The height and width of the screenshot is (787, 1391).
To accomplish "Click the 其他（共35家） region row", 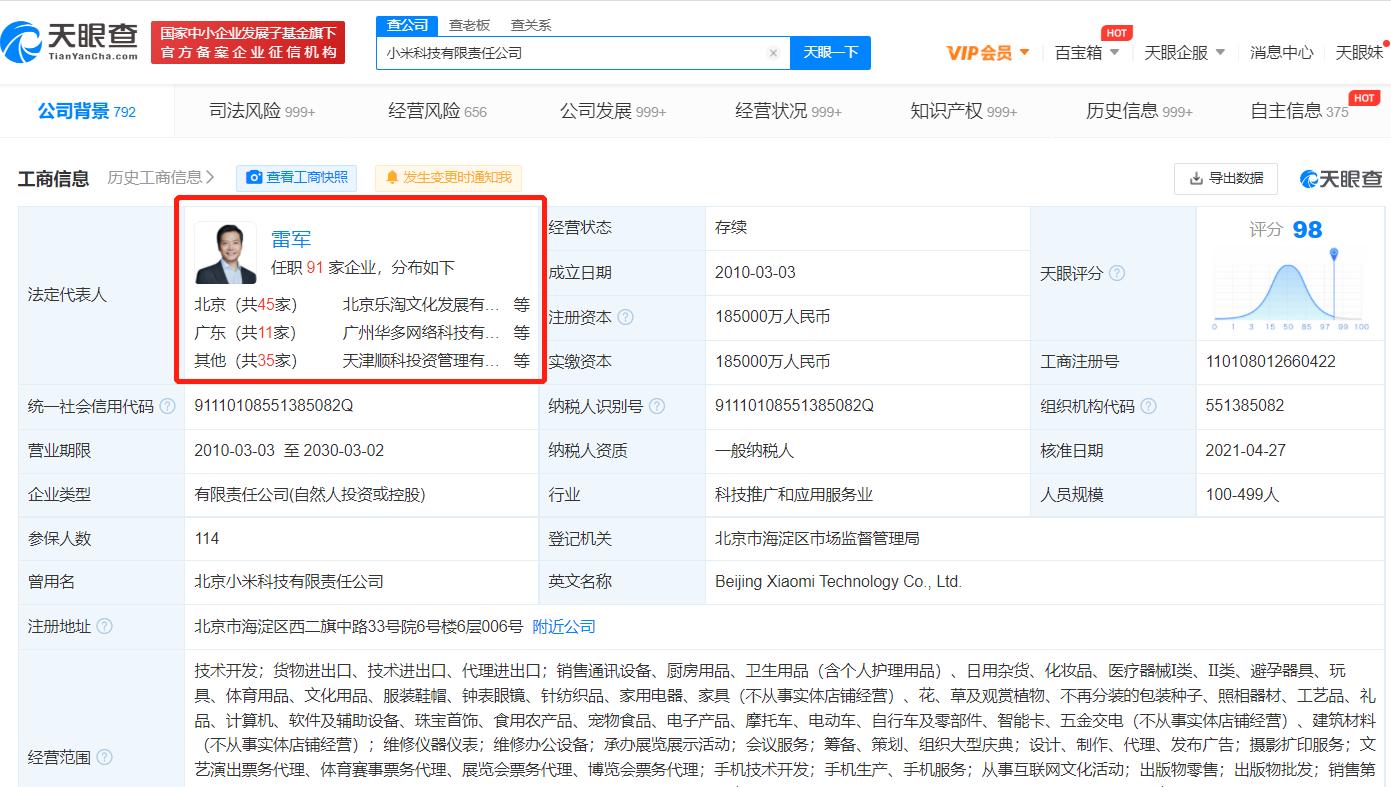I will (245, 361).
